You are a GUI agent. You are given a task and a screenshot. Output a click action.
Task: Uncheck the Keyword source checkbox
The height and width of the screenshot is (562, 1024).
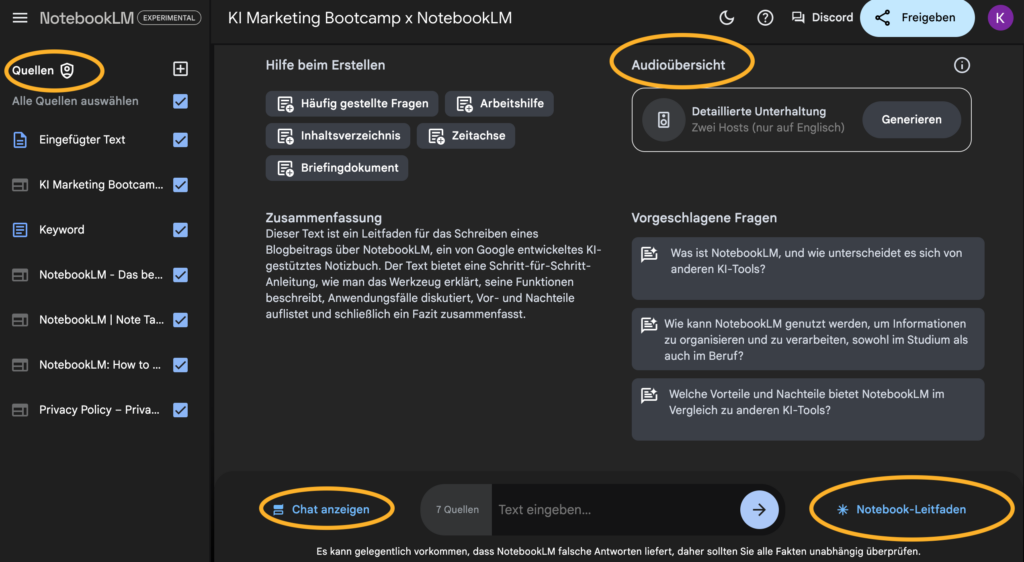point(180,230)
